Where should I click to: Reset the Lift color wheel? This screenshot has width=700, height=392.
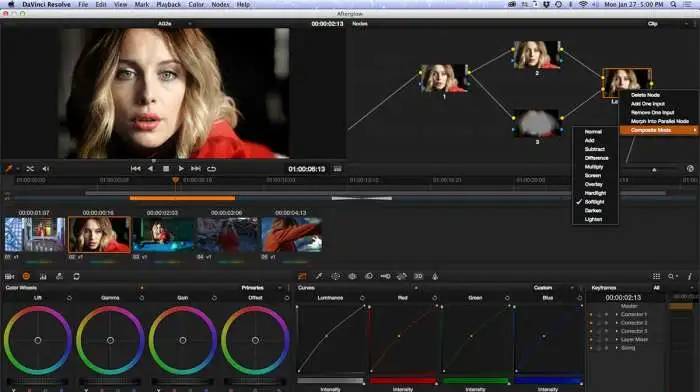[69, 298]
